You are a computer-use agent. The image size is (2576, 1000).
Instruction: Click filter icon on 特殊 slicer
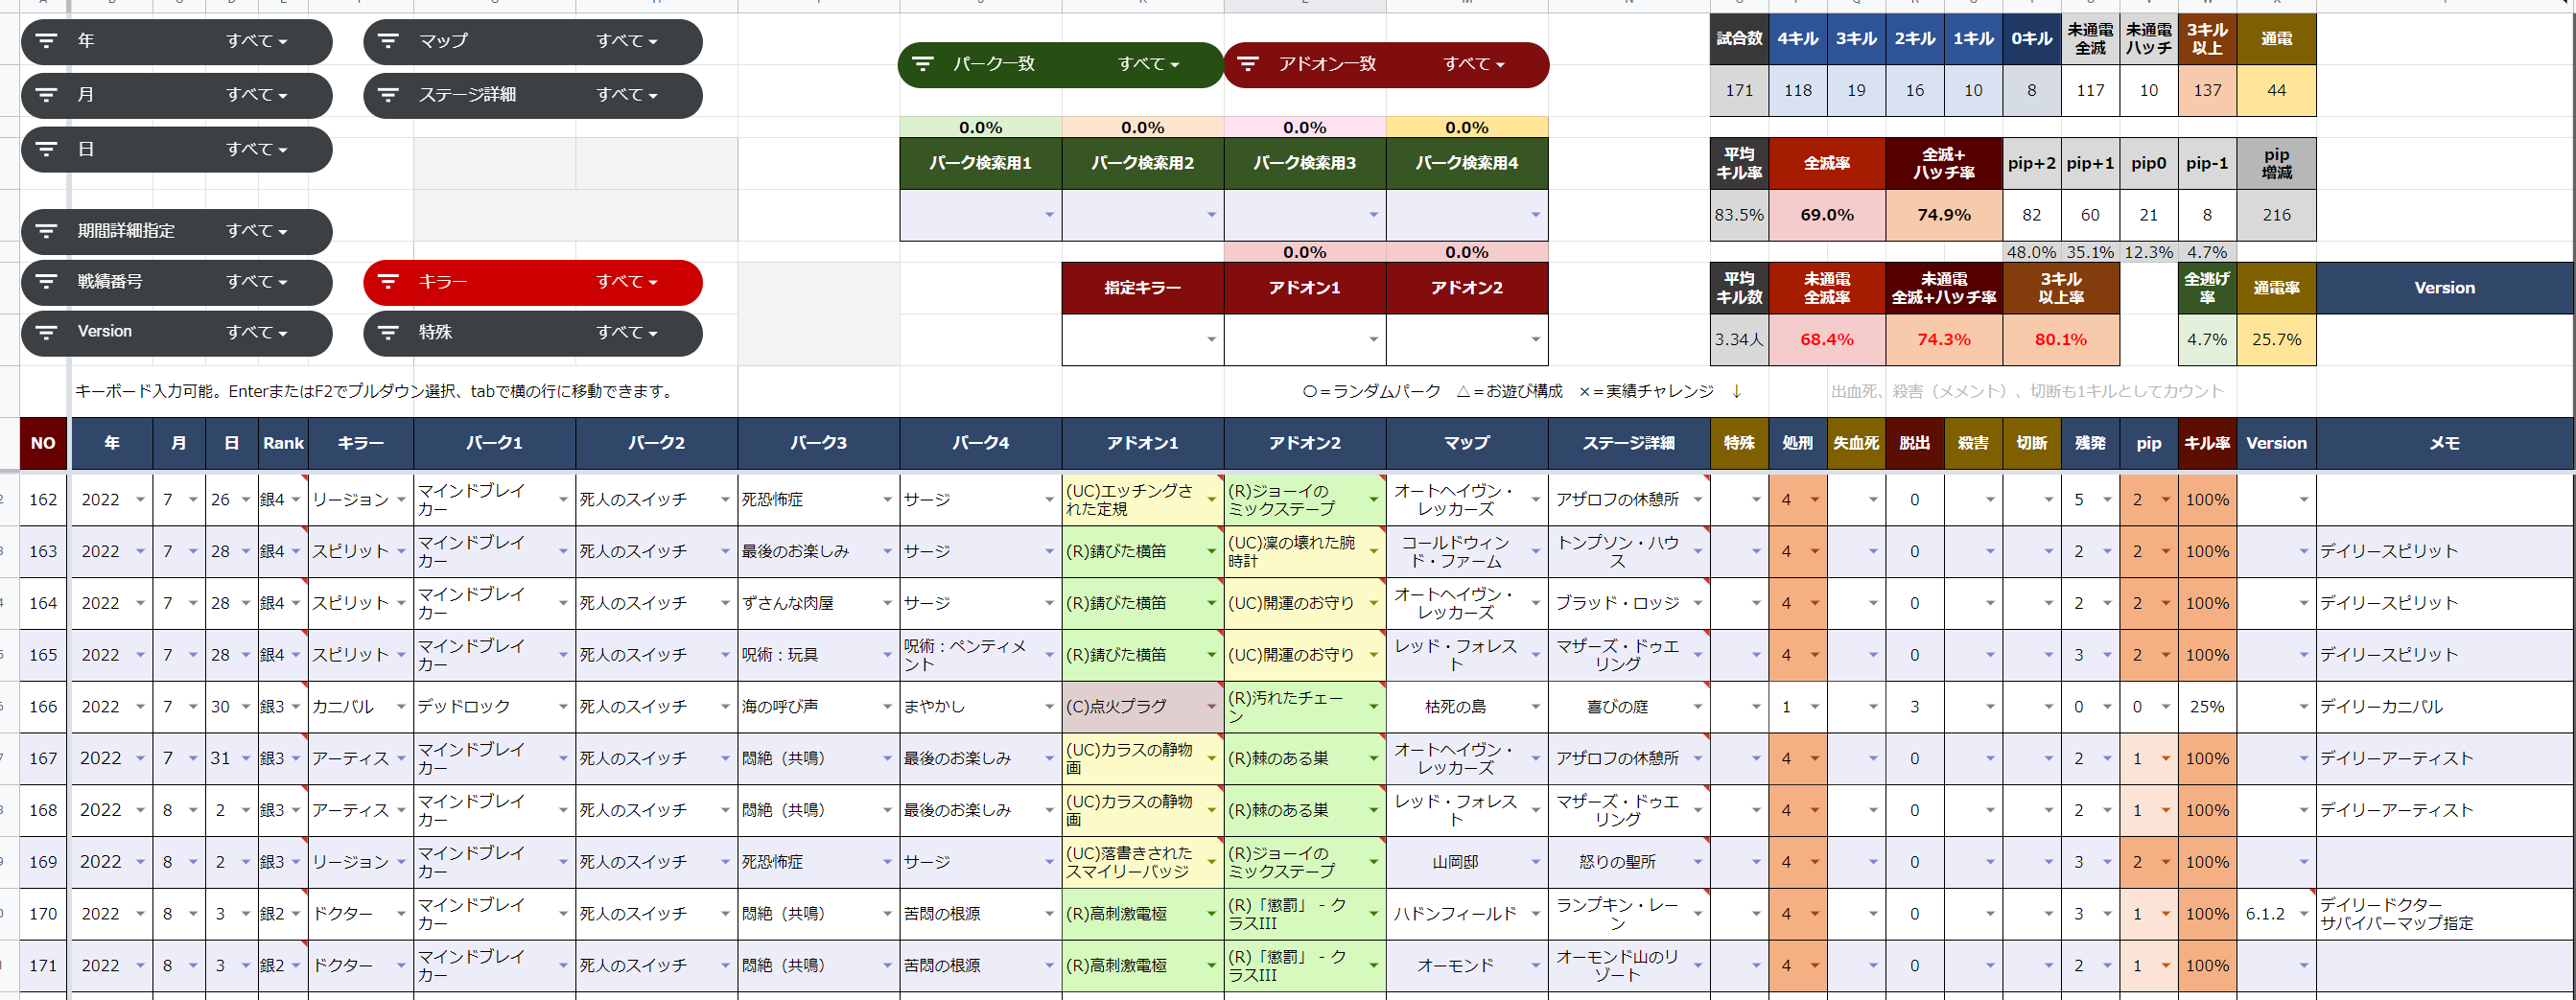pos(388,332)
